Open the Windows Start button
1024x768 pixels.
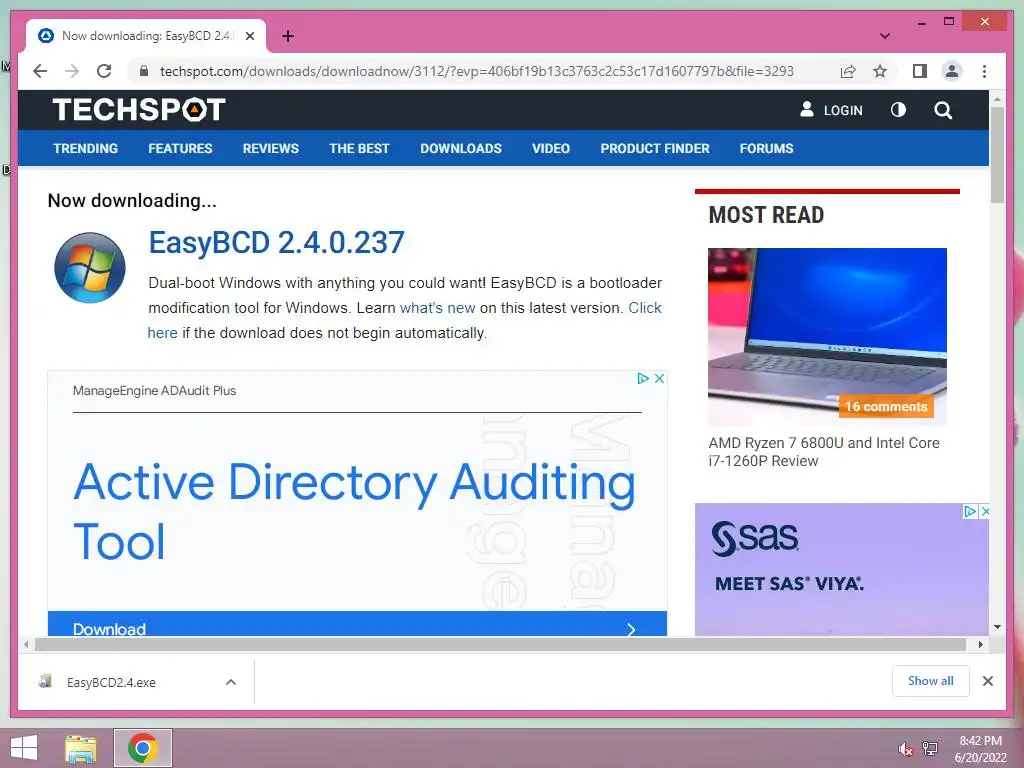coord(24,748)
